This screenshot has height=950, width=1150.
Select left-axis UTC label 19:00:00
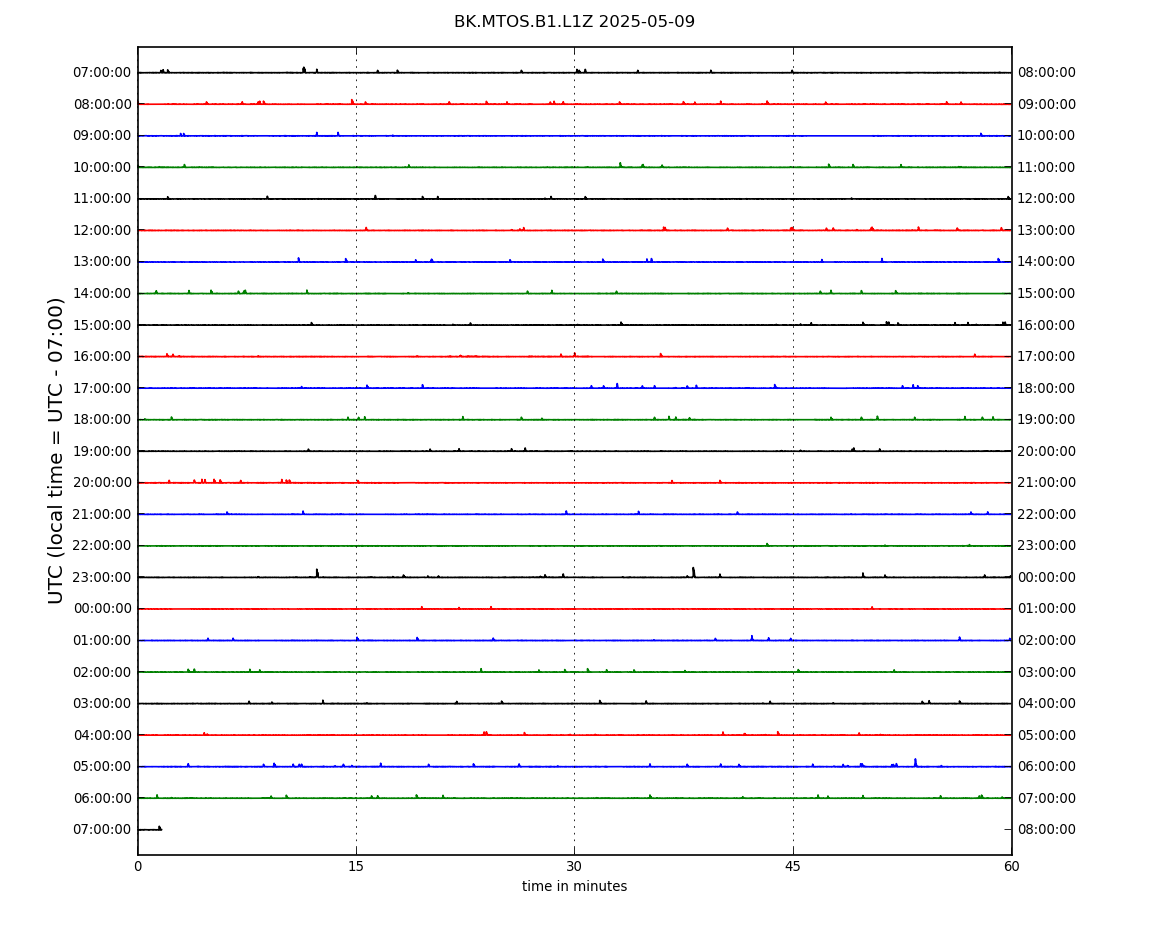click(102, 451)
